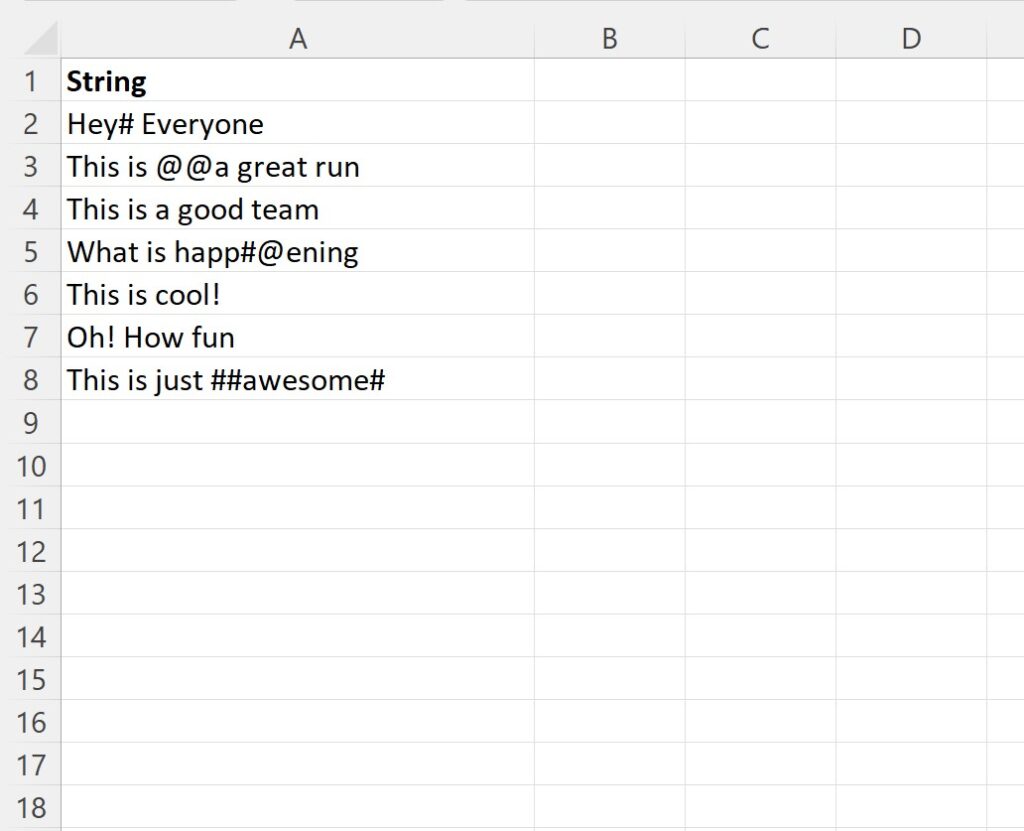
Task: Click empty cell A9 below awesome text
Action: tap(298, 423)
